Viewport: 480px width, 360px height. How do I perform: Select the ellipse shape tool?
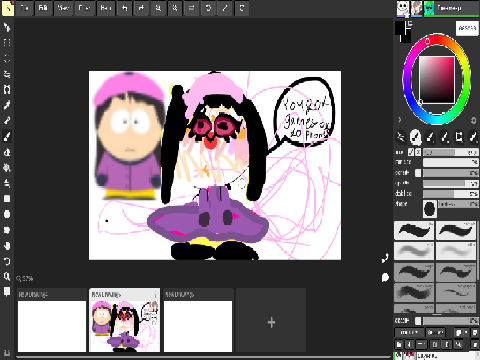[x=7, y=214]
